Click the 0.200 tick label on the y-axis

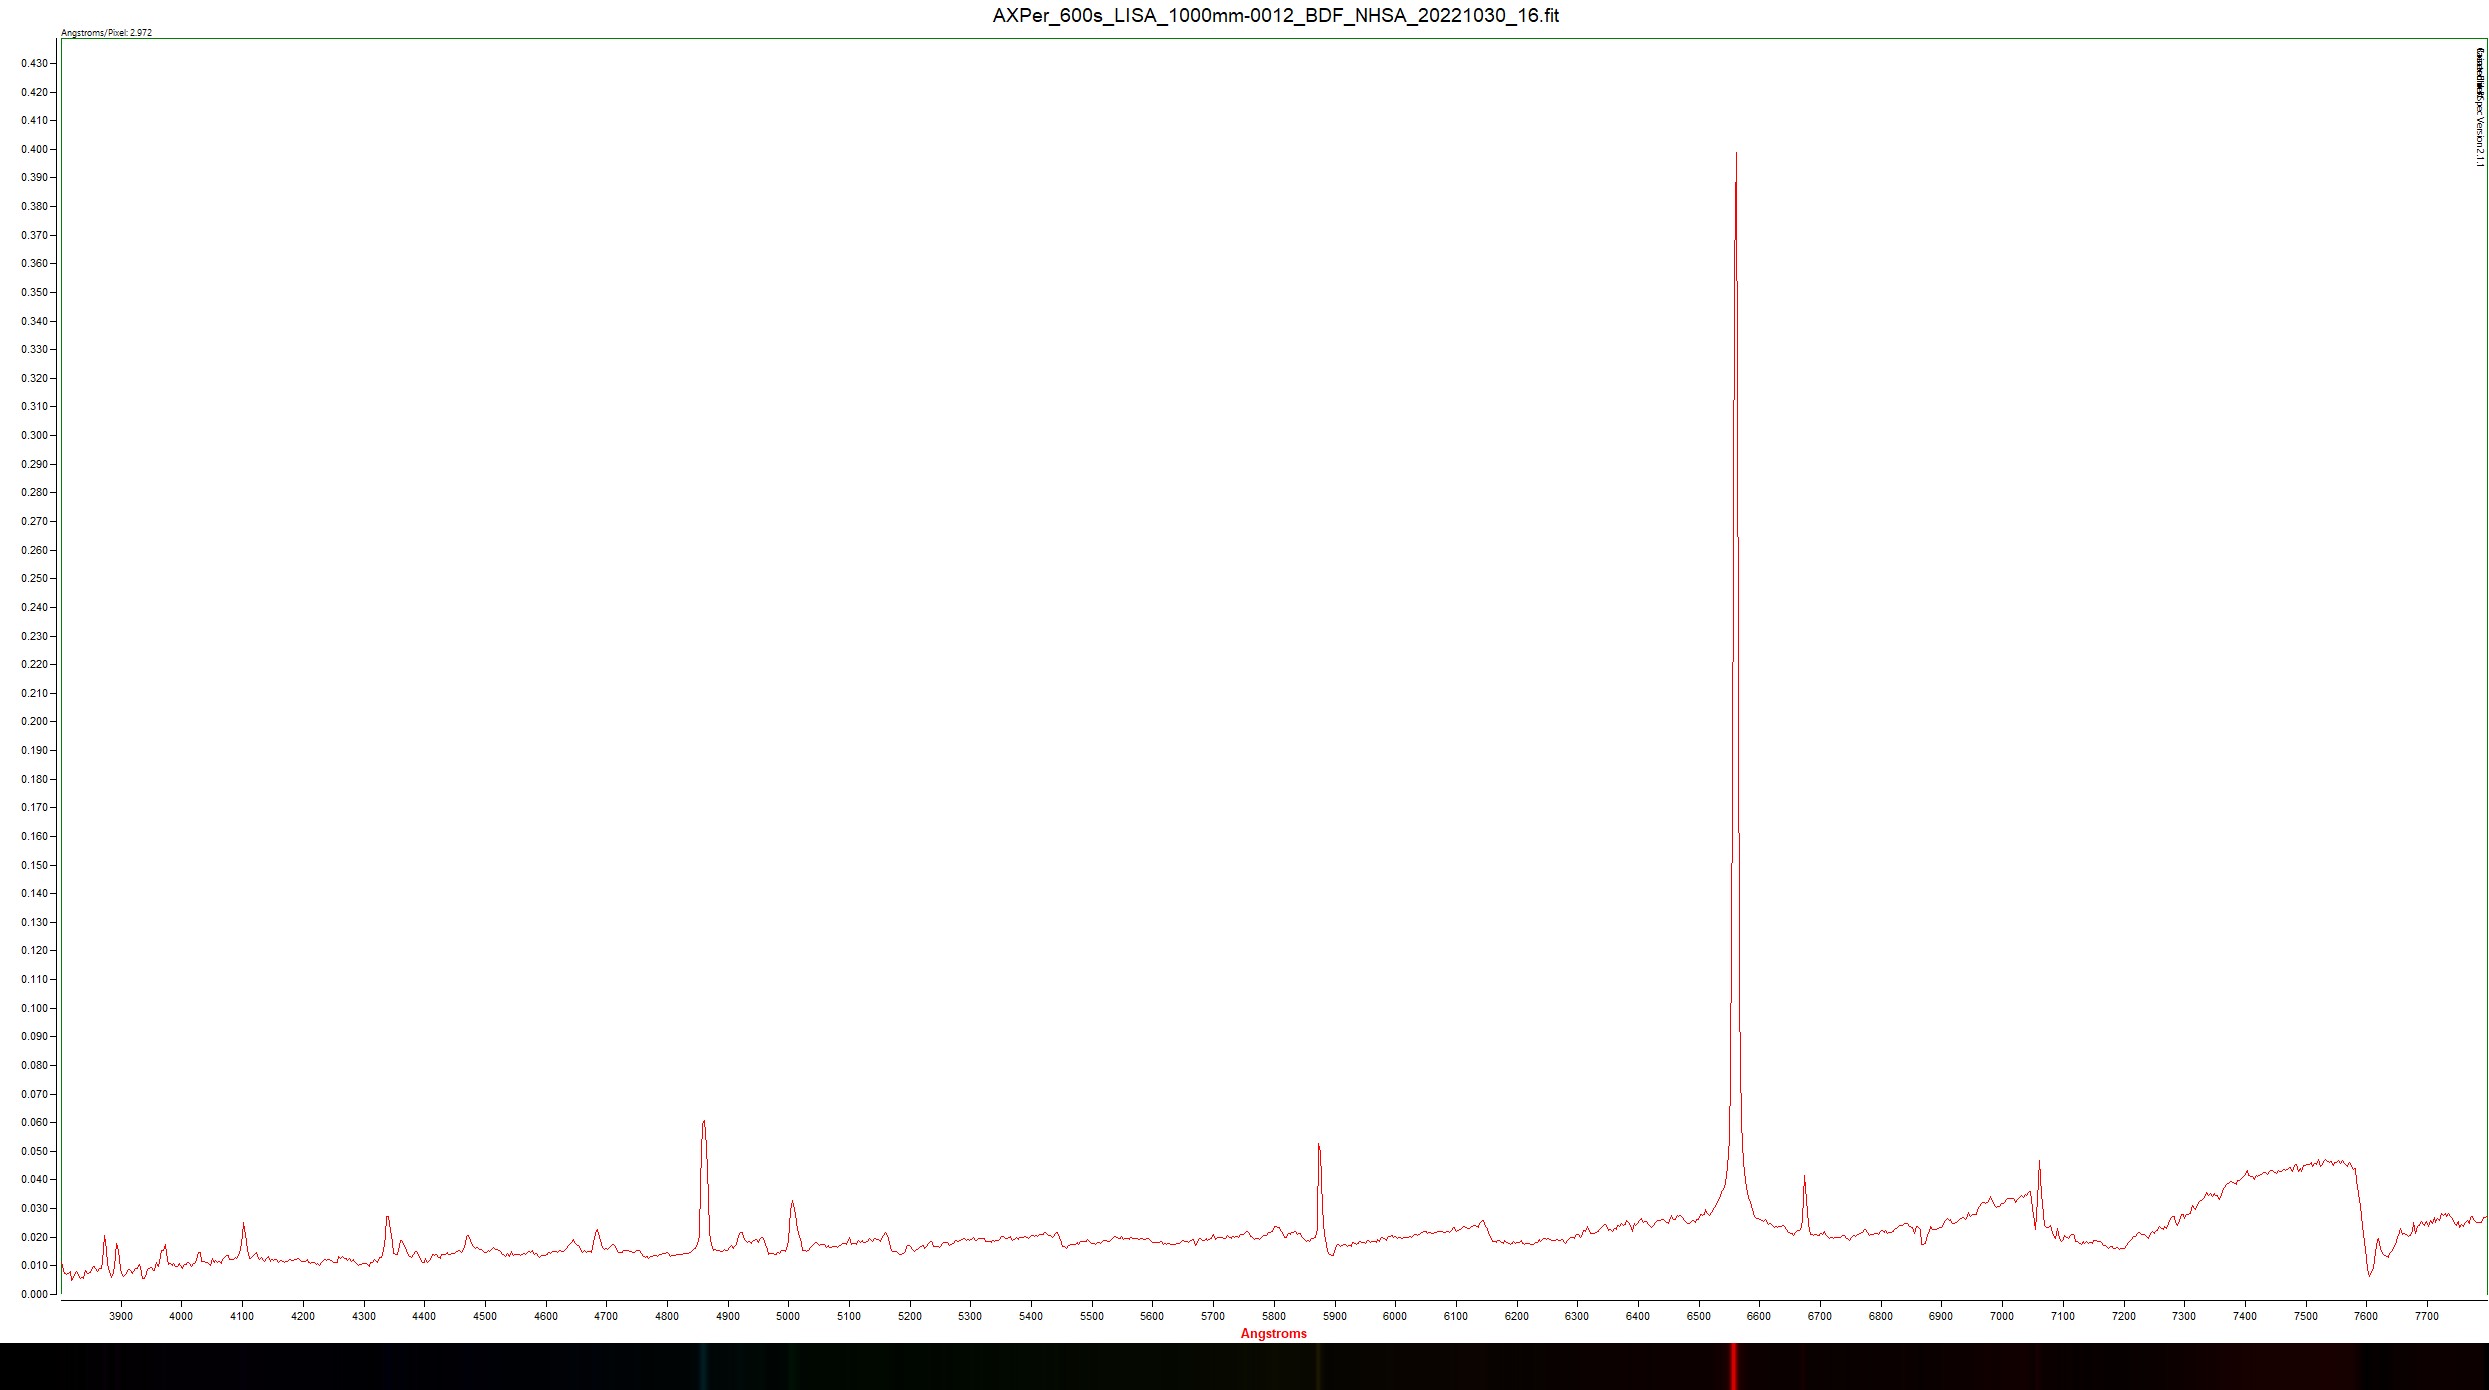click(34, 721)
